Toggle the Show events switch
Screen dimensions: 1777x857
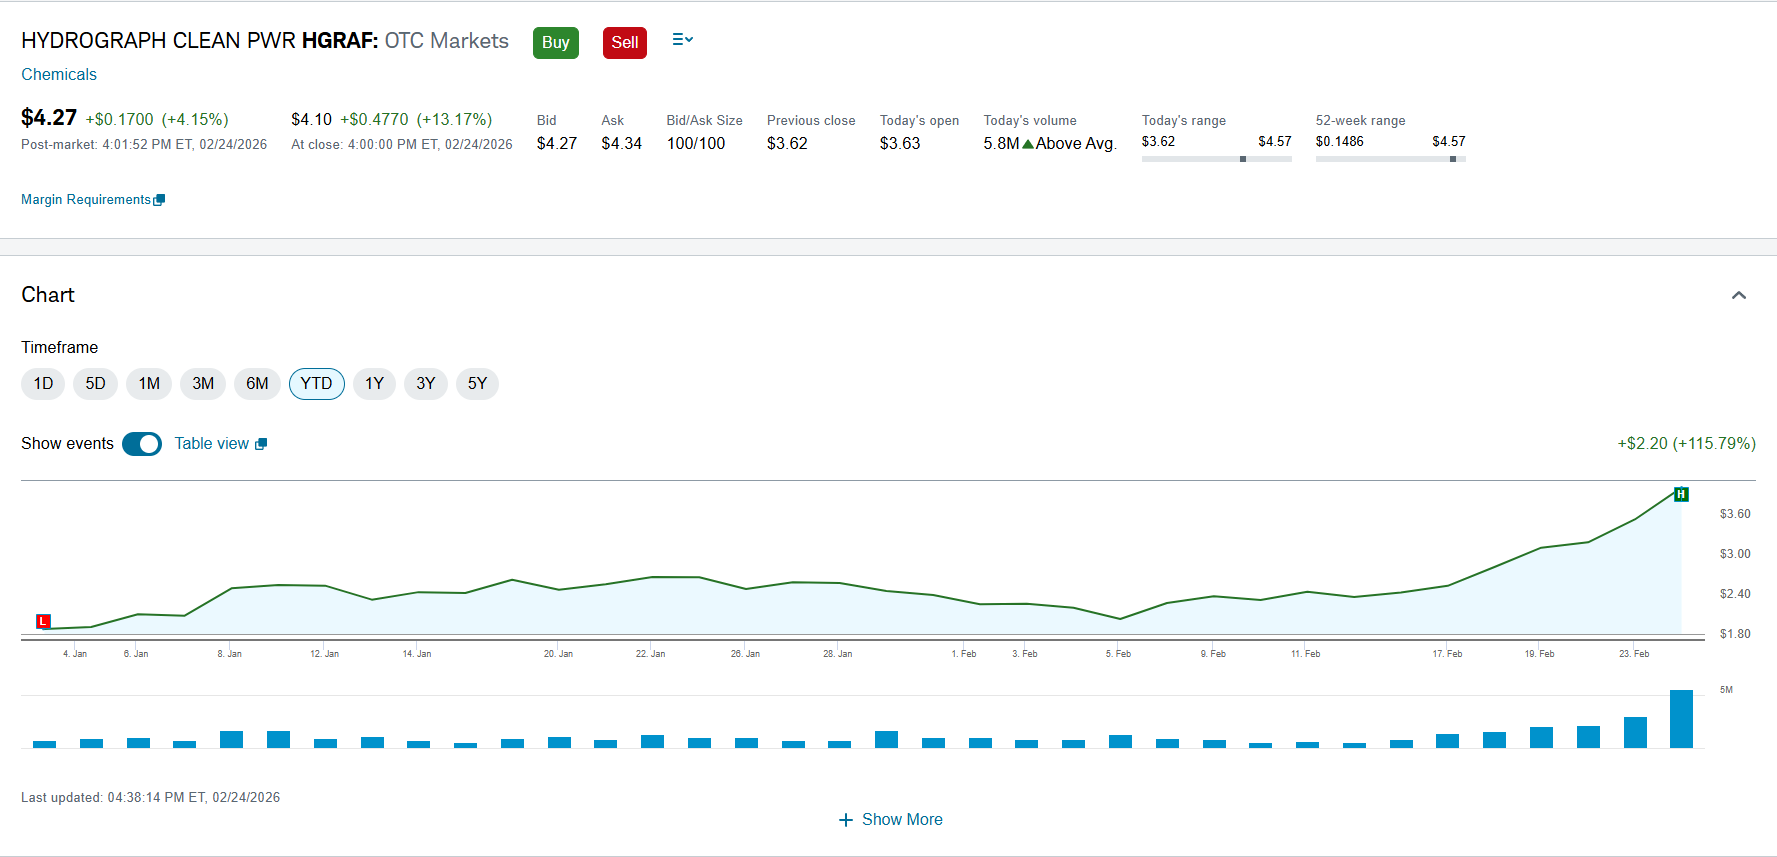142,444
